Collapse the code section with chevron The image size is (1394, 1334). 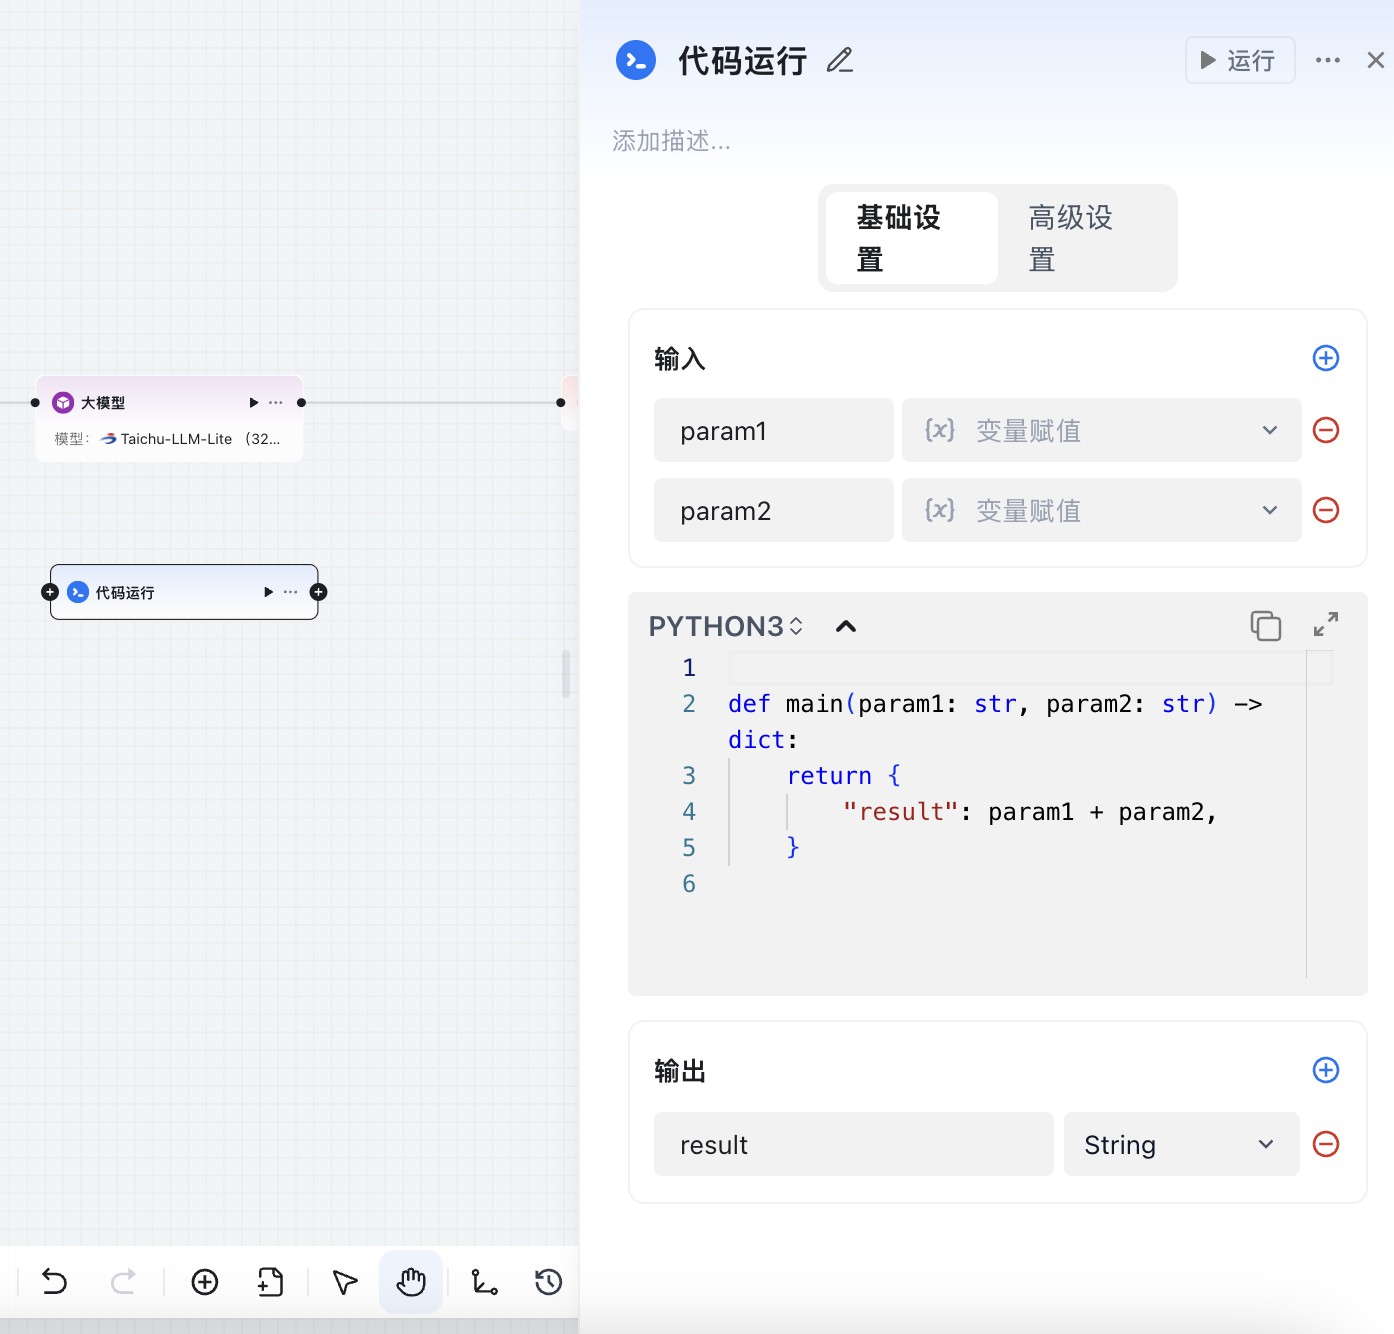click(846, 626)
